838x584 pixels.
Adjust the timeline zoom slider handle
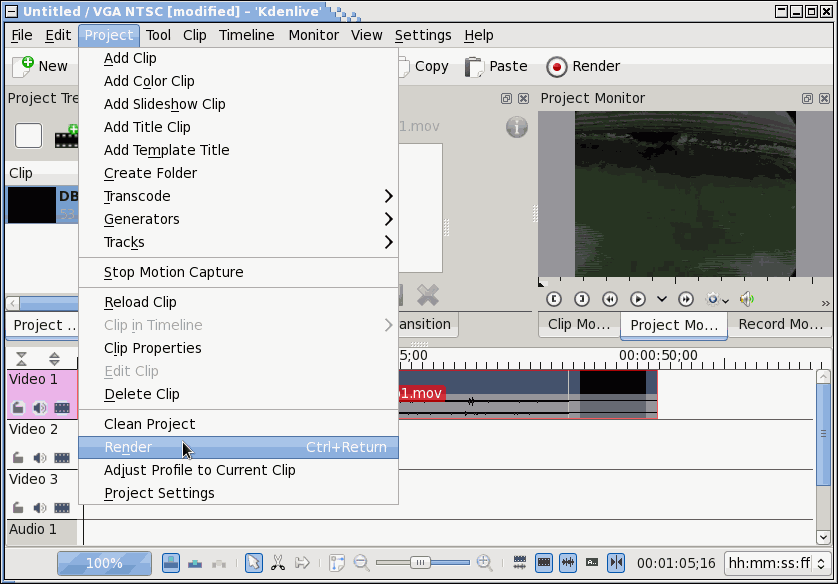pos(420,563)
